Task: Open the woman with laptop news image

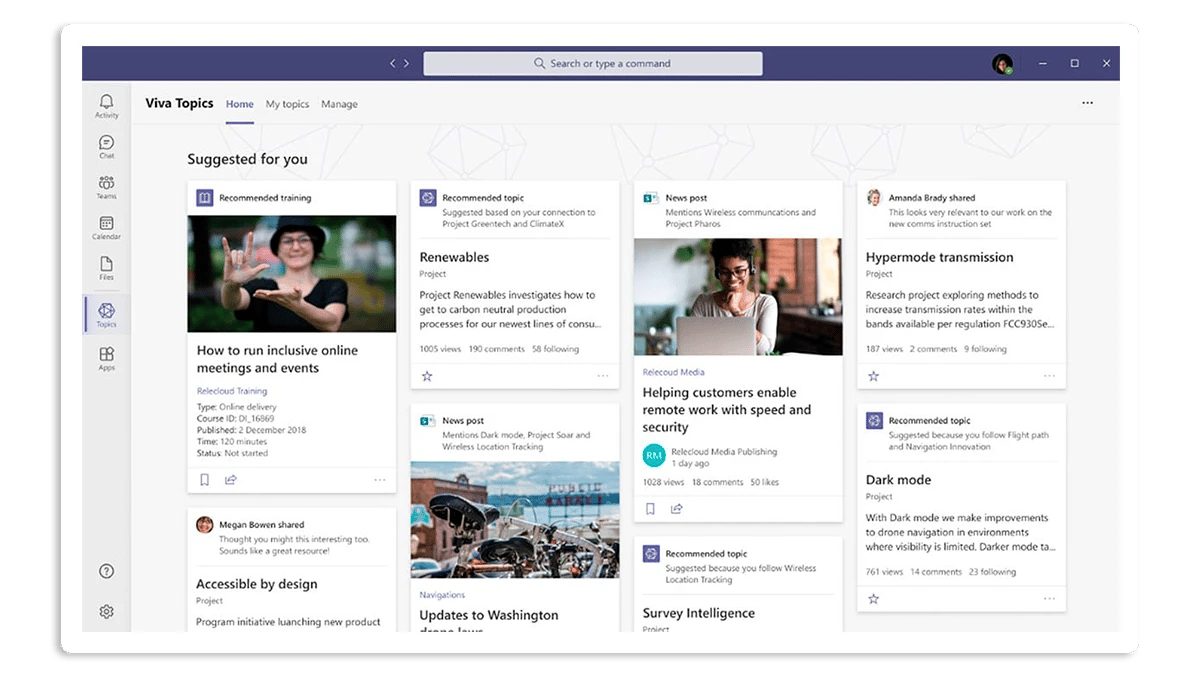Action: 738,297
